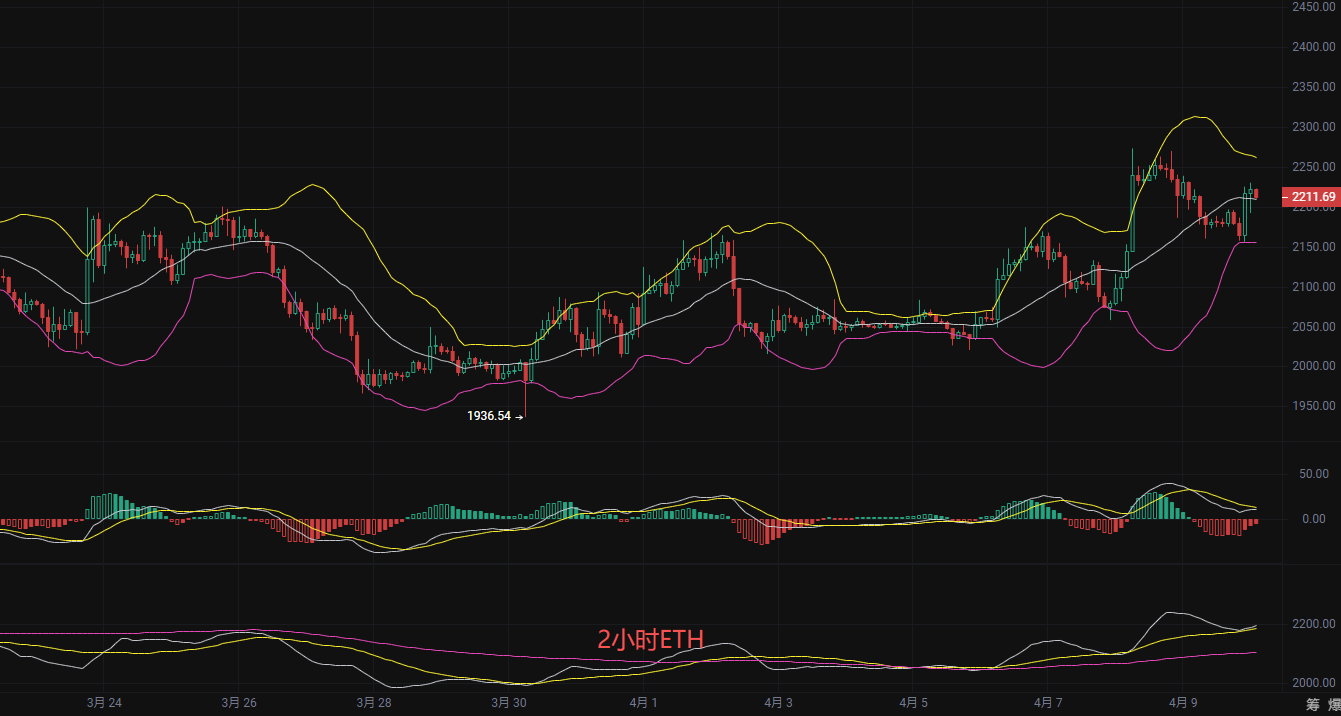Viewport: 1341px width, 716px height.
Task: Open the 爆 panel button at bottom right
Action: point(1334,703)
